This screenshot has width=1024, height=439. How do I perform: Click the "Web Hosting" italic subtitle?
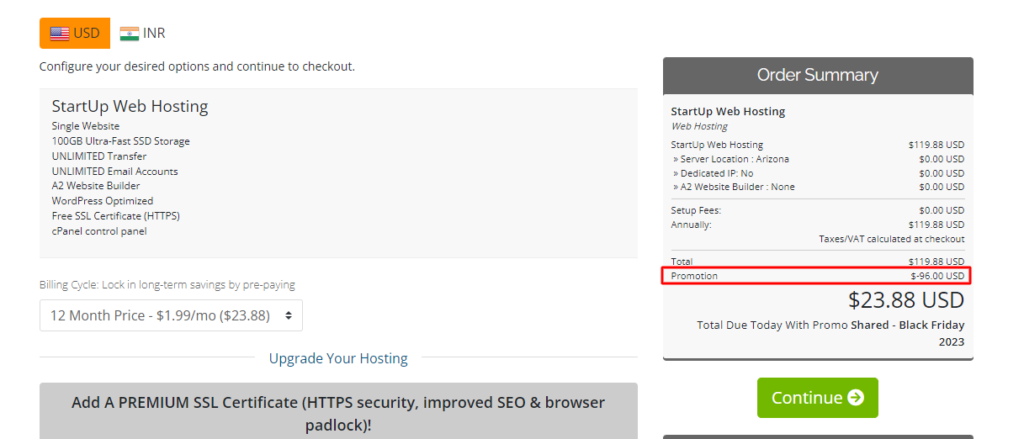pos(699,127)
